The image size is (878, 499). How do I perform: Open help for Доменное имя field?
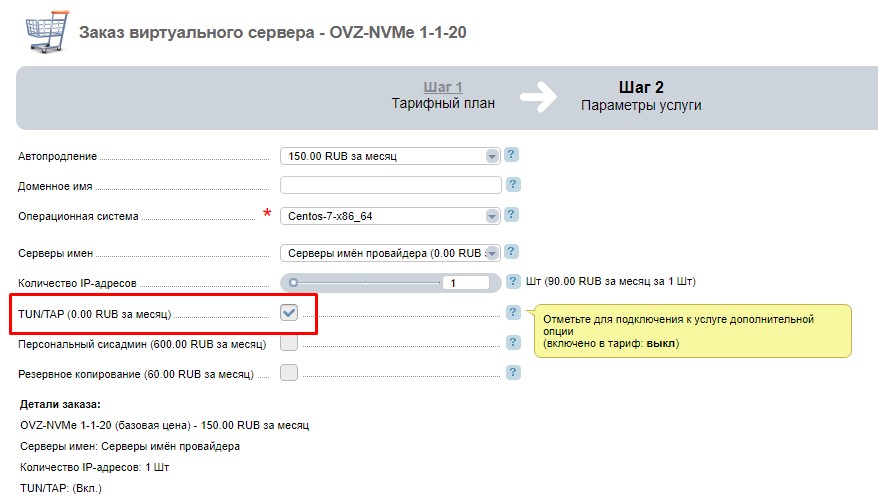[513, 184]
